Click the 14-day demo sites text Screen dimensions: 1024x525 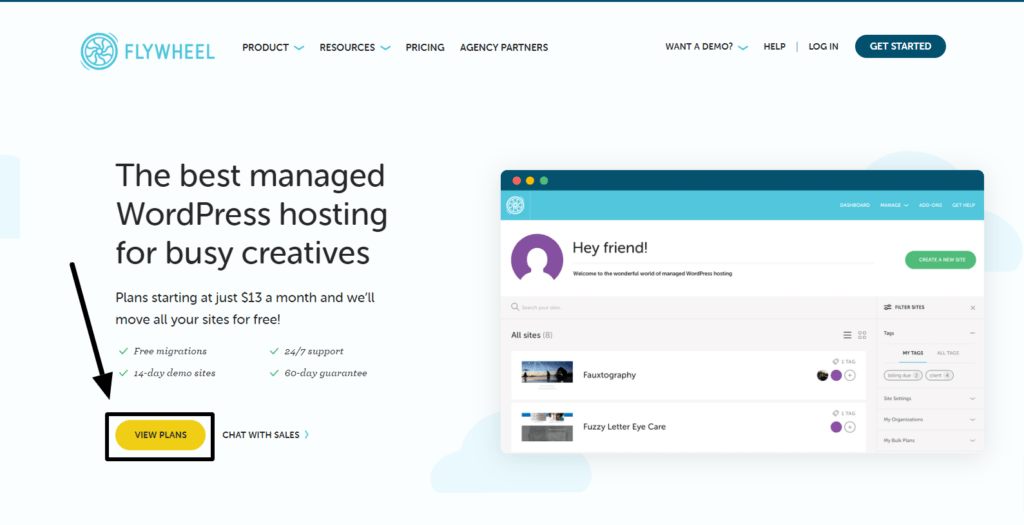tap(174, 374)
